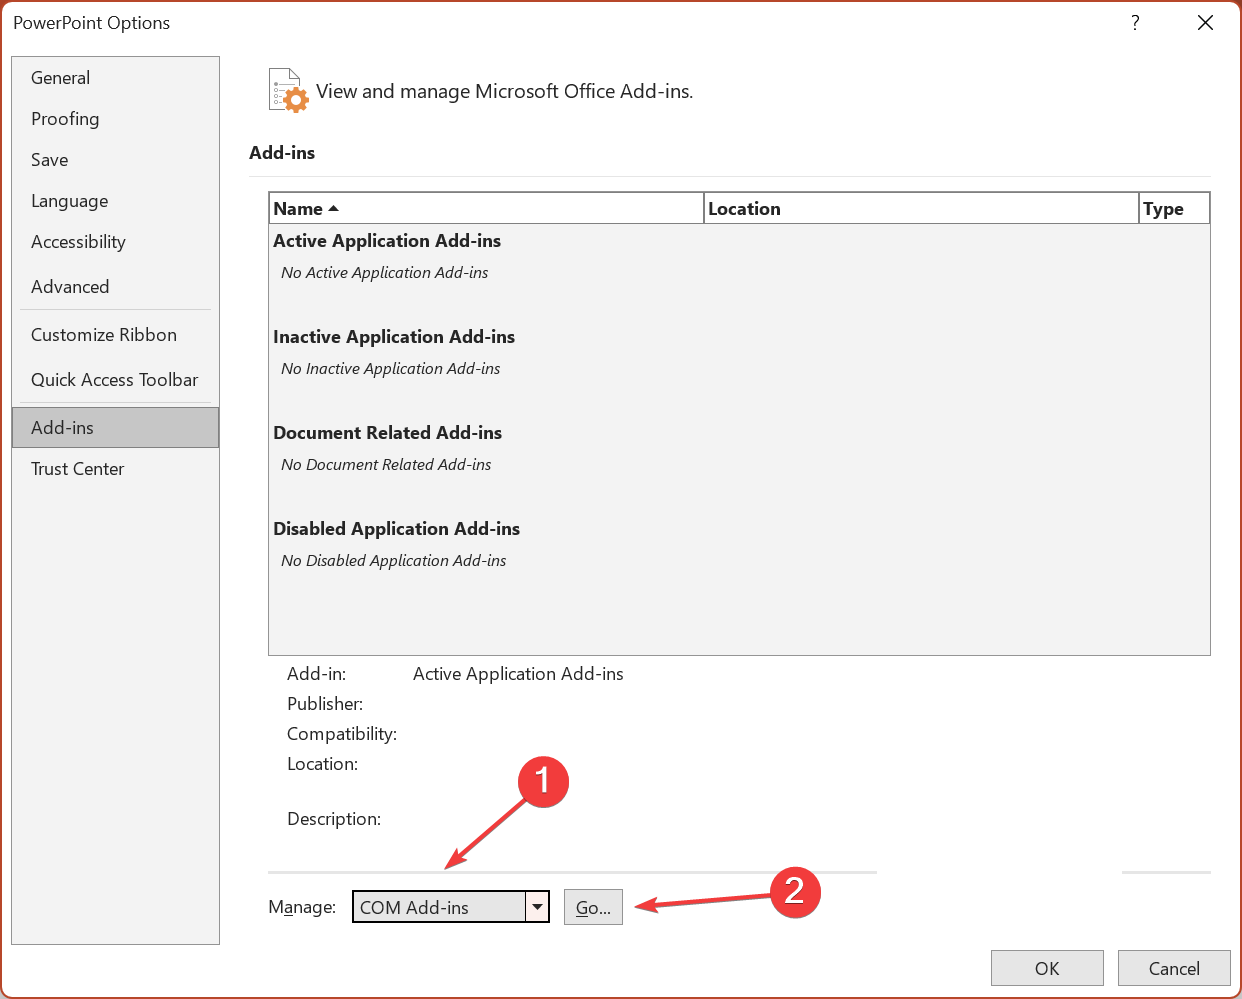Click the add-ins gear document icon
The height and width of the screenshot is (999, 1242).
click(288, 90)
